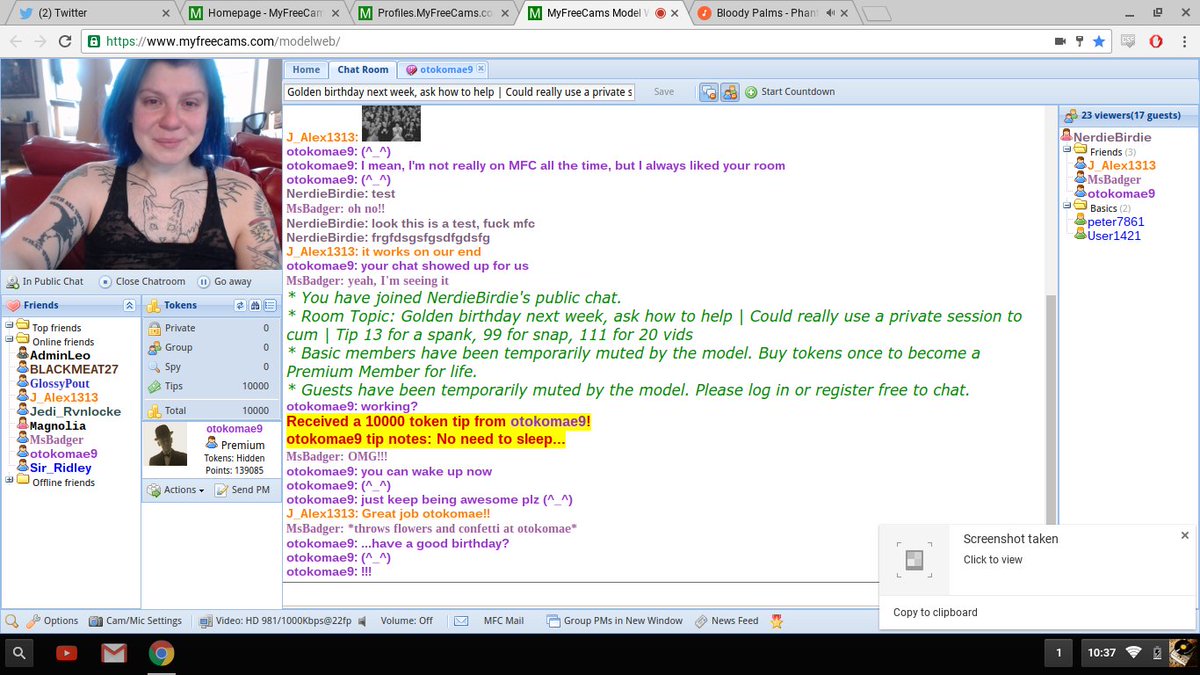
Task: Collapse the Friends (3) group in viewers list
Action: coord(1067,151)
